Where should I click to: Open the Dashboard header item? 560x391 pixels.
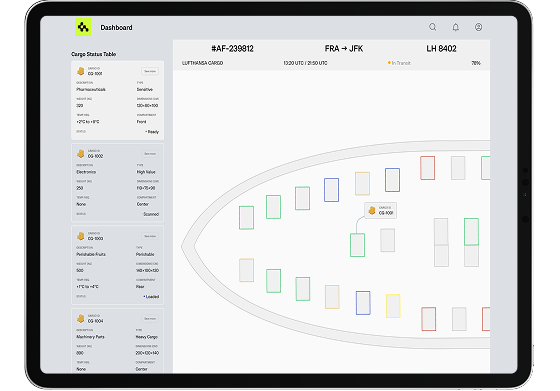(116, 27)
